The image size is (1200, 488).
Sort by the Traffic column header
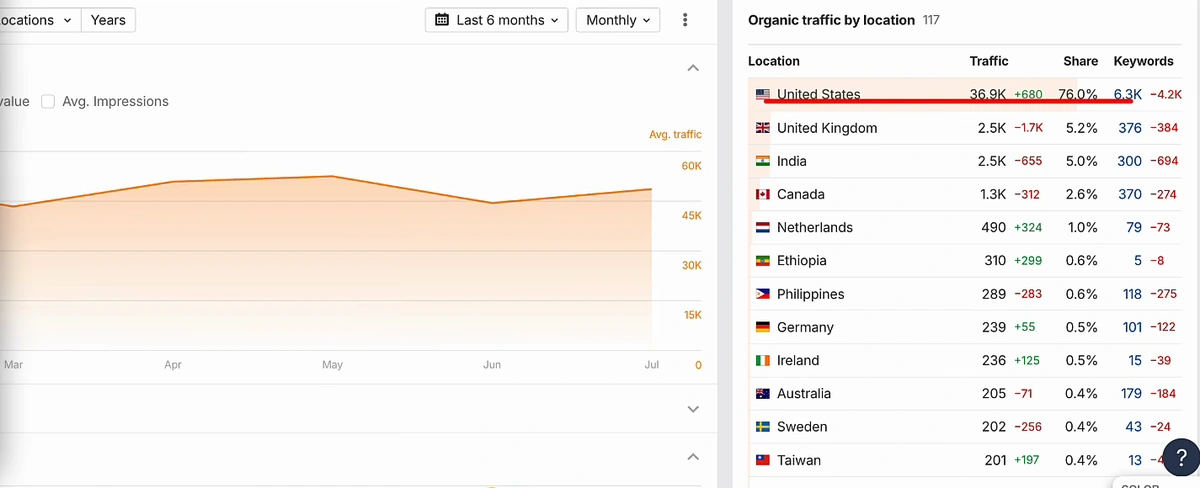pos(989,61)
